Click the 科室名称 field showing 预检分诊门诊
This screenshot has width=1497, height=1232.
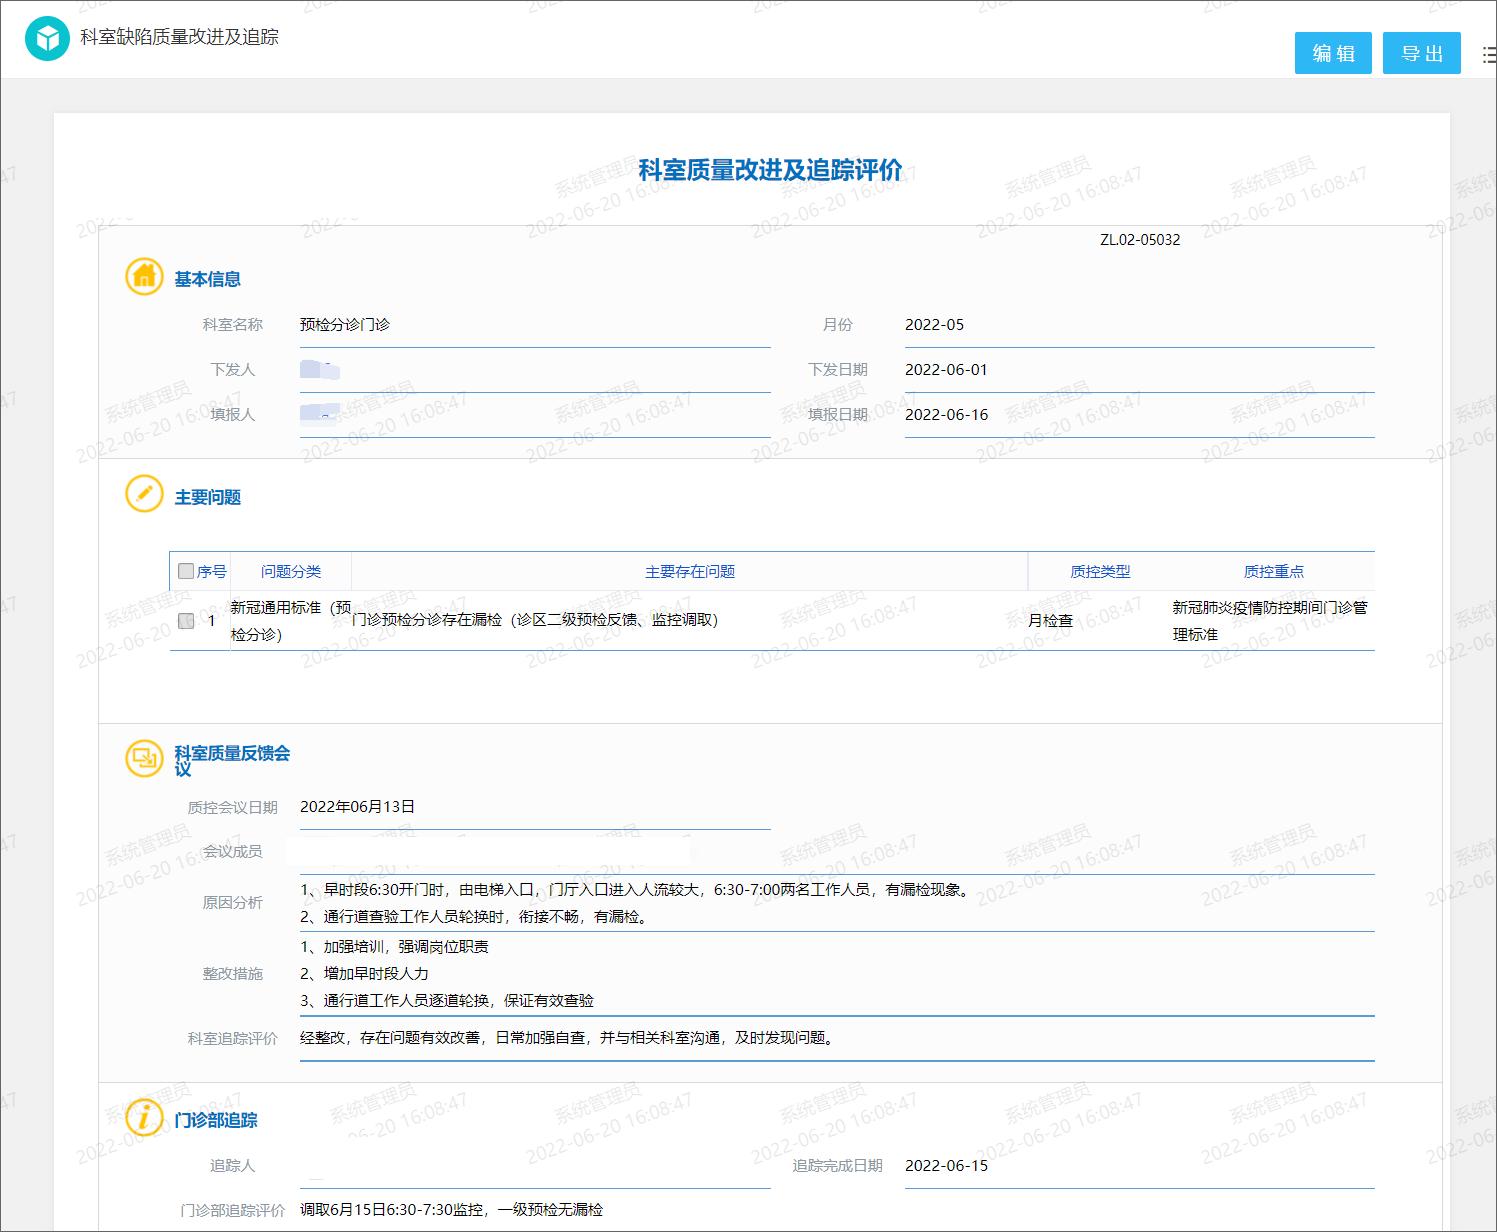pos(533,324)
